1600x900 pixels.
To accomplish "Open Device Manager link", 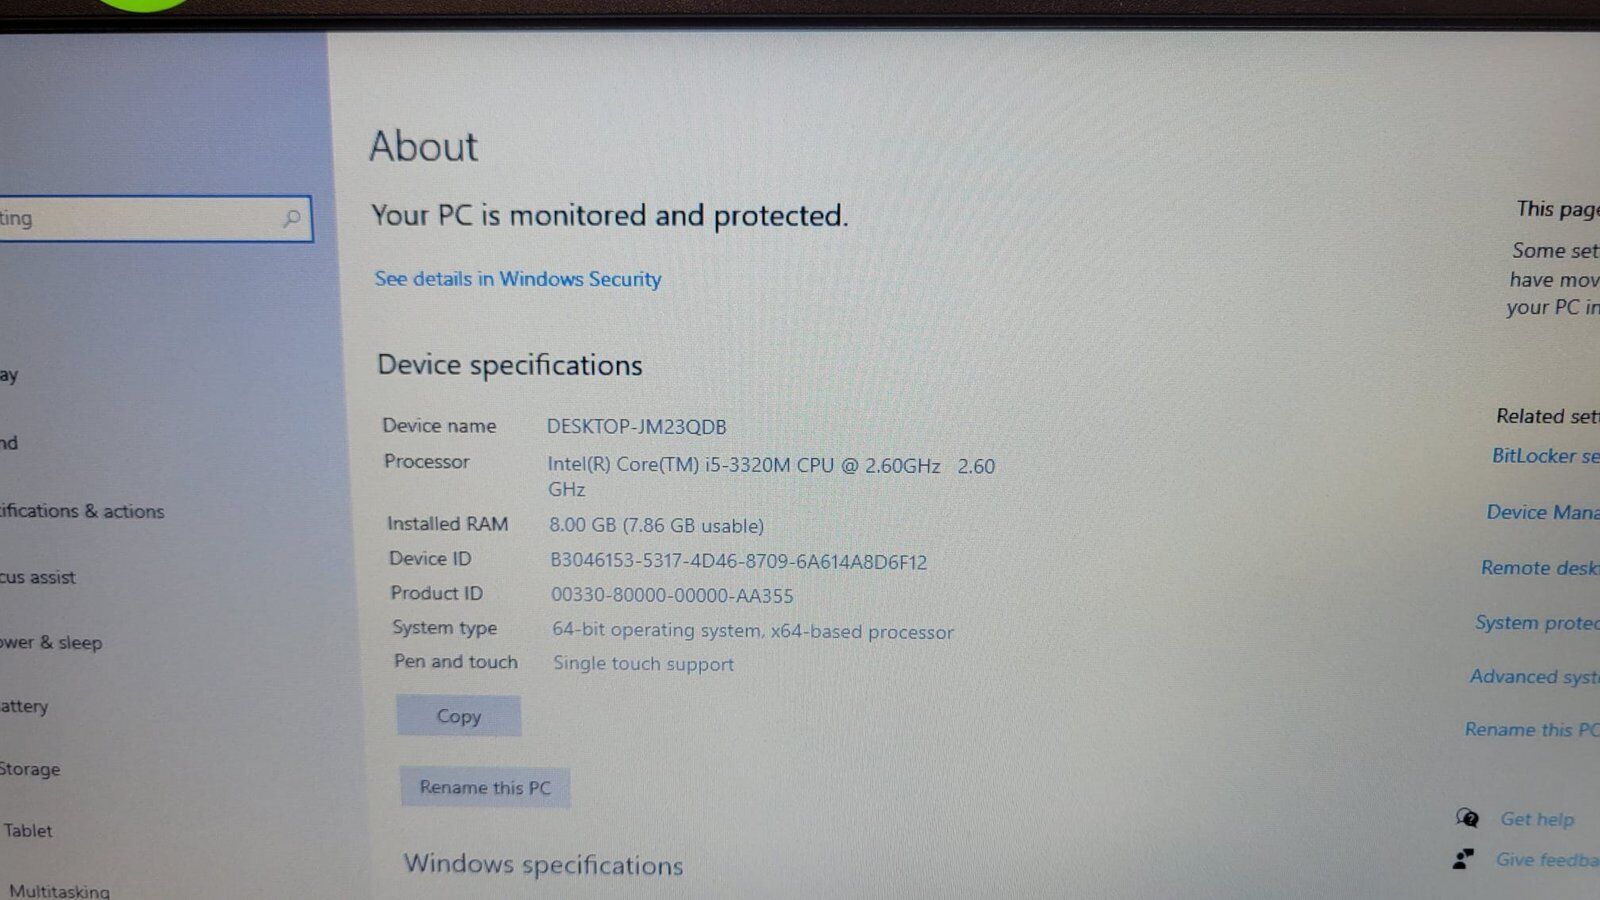I will pyautogui.click(x=1542, y=512).
